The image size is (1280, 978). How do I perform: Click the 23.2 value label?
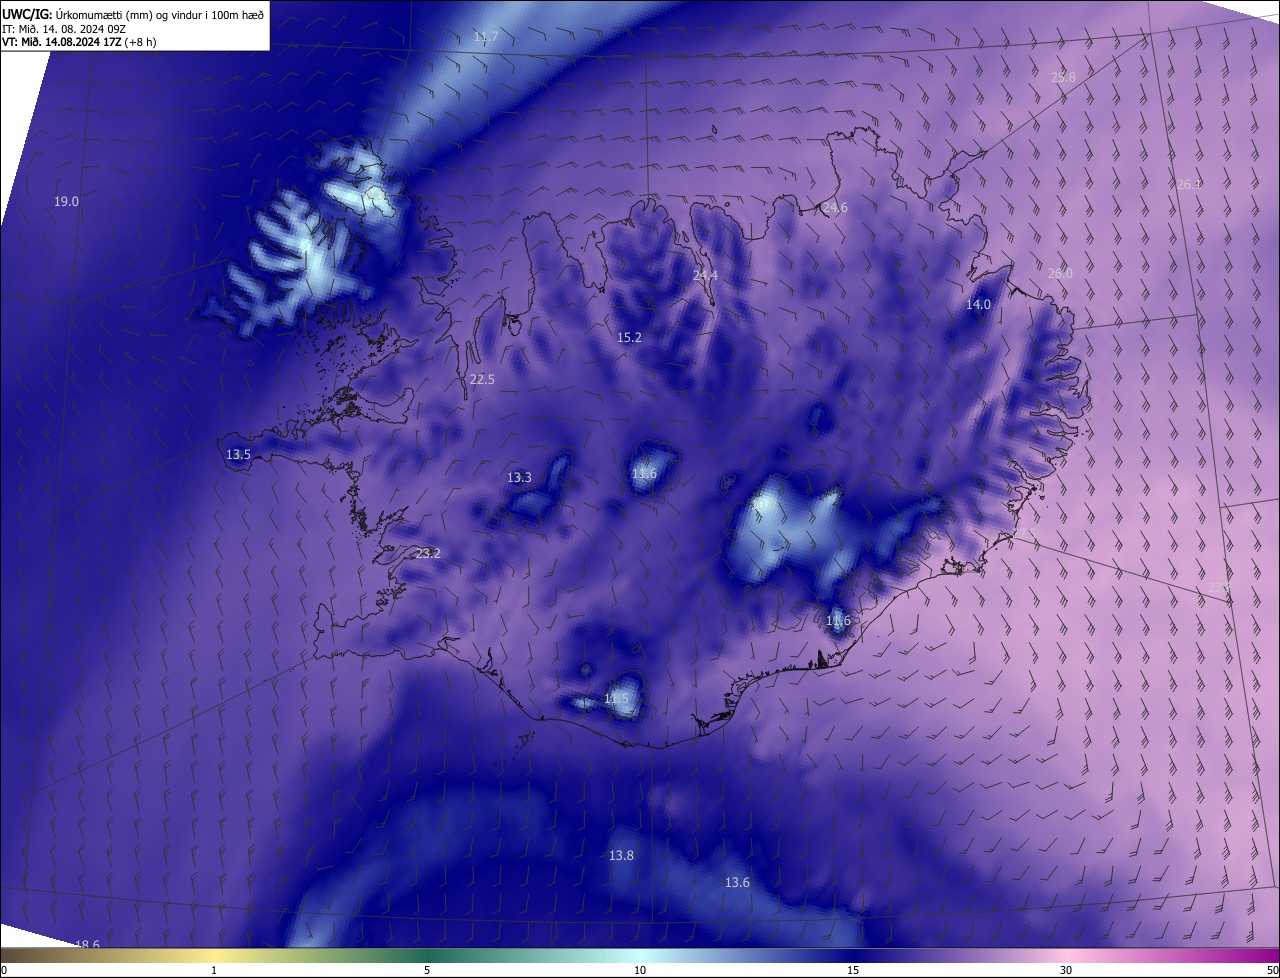[428, 554]
